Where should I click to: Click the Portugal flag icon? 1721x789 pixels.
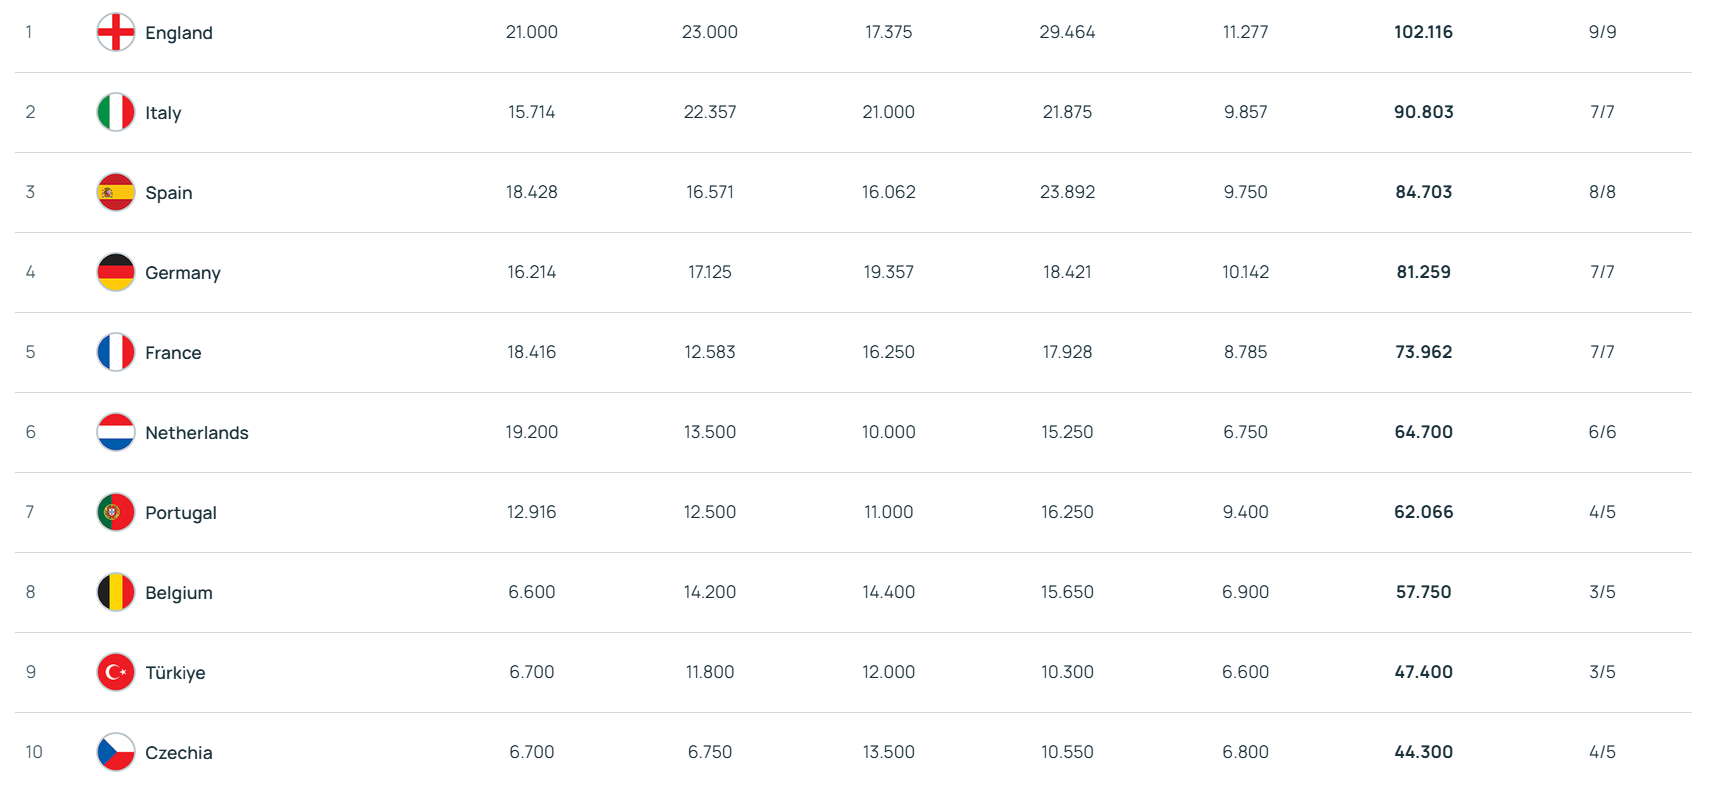(116, 512)
